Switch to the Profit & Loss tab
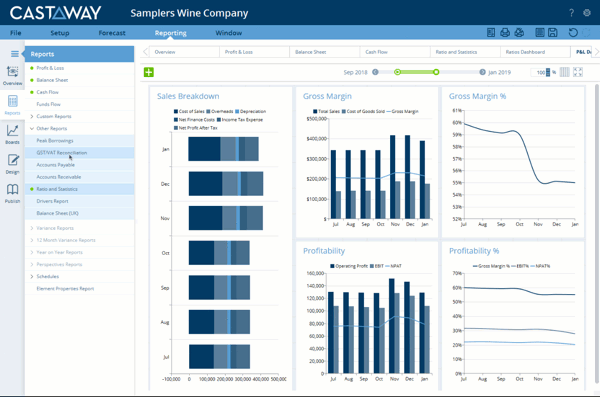 (x=254, y=52)
